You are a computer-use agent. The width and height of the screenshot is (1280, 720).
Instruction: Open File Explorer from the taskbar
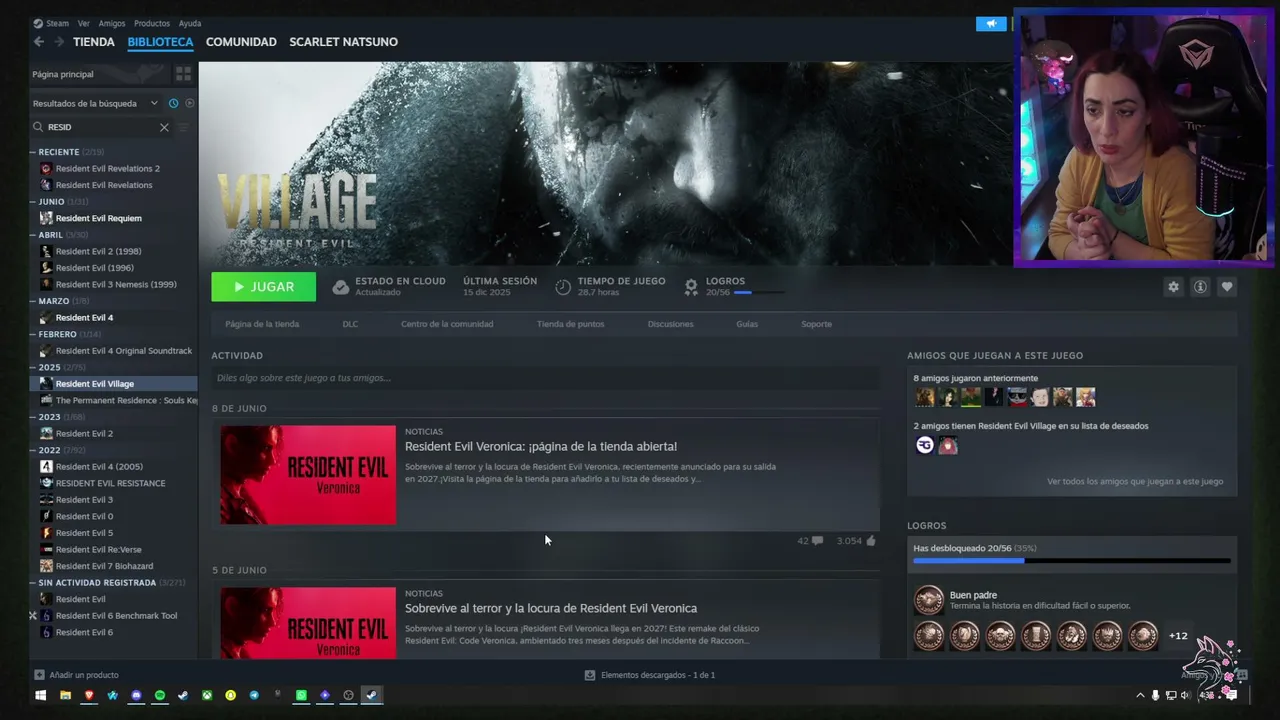[x=65, y=695]
